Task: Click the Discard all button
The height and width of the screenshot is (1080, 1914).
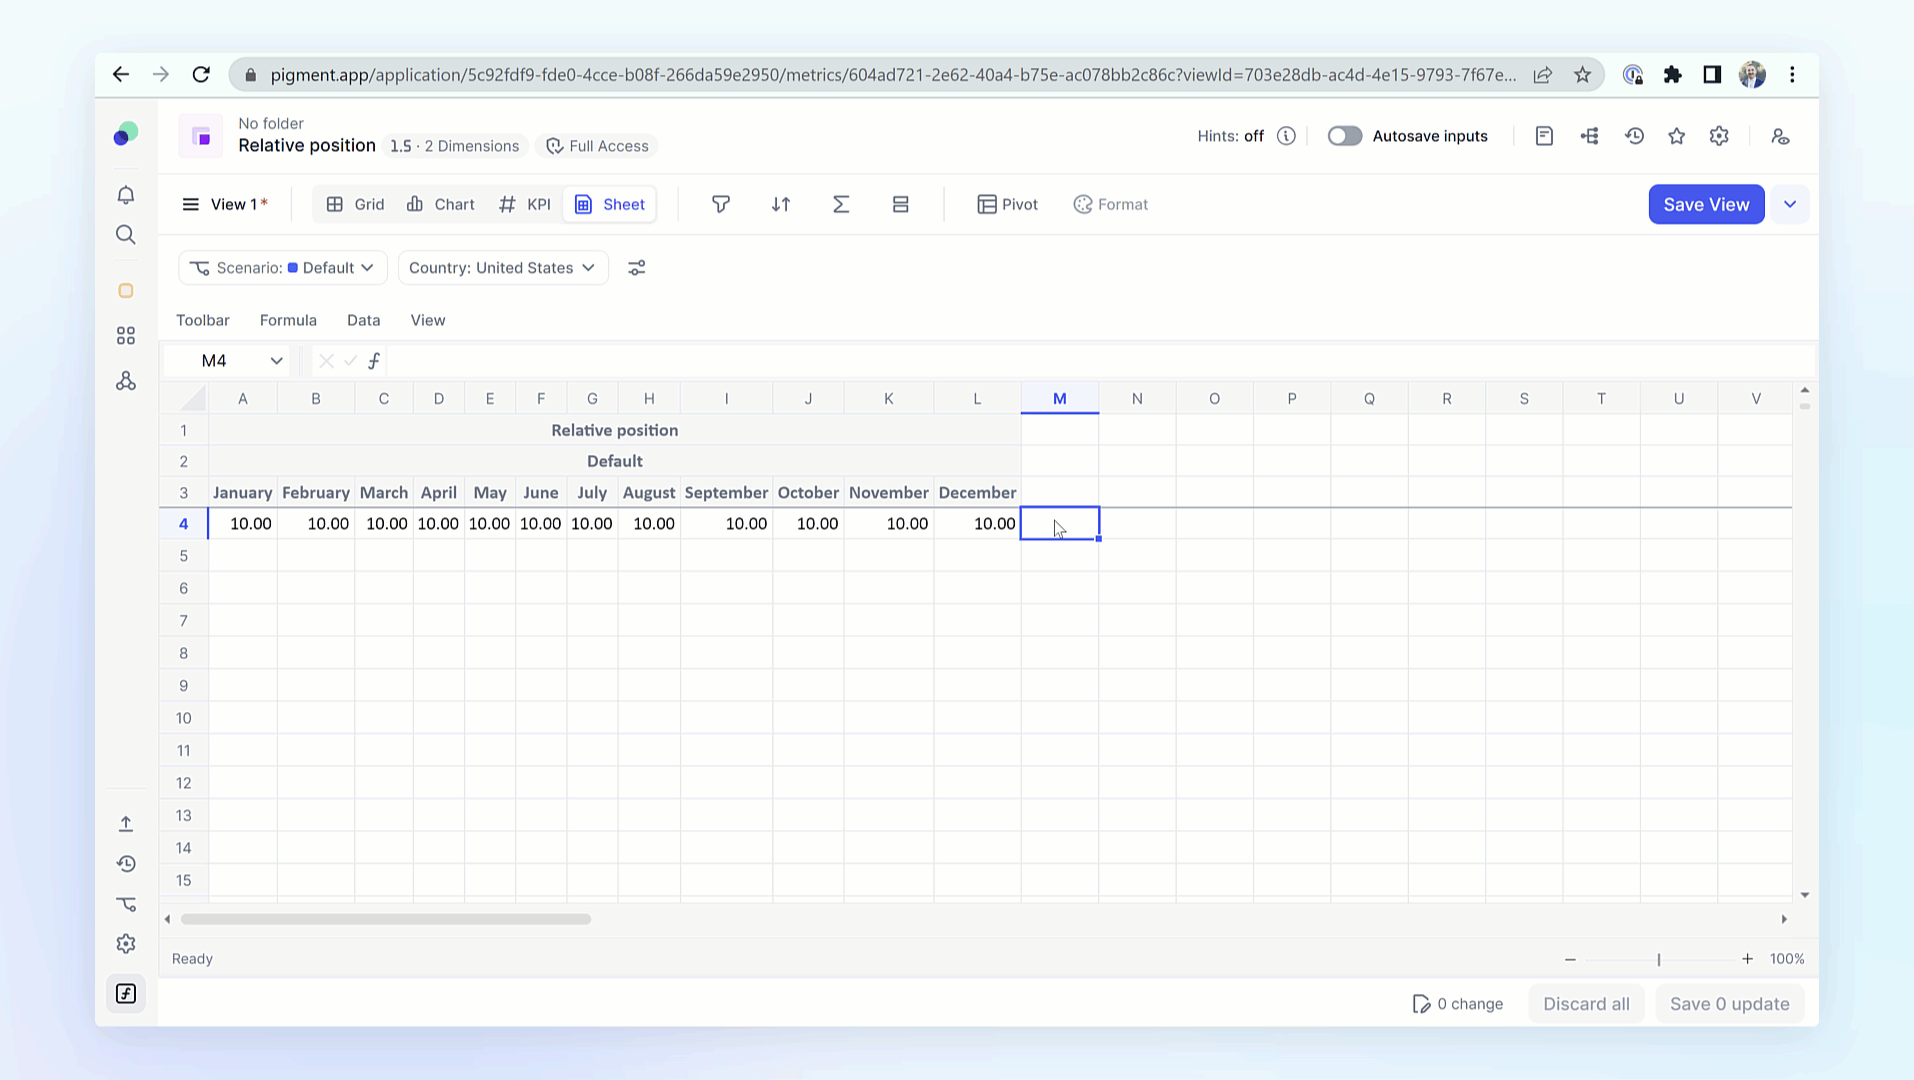Action: [x=1586, y=1004]
